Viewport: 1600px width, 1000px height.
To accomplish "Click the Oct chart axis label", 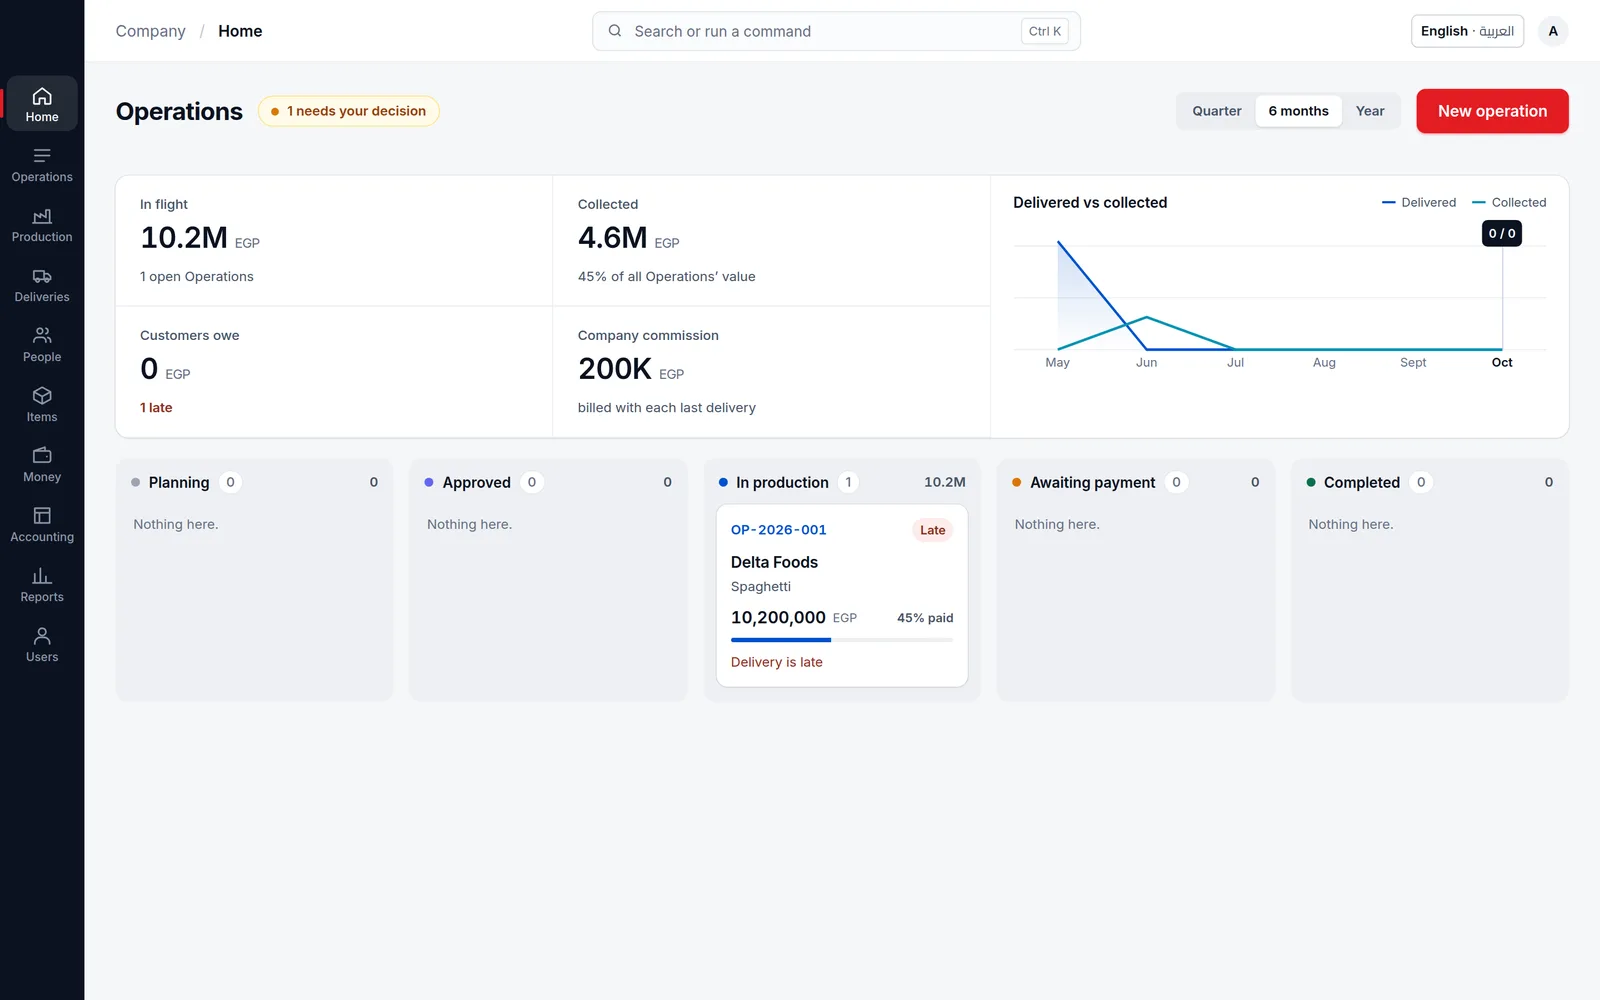I will click(1502, 362).
